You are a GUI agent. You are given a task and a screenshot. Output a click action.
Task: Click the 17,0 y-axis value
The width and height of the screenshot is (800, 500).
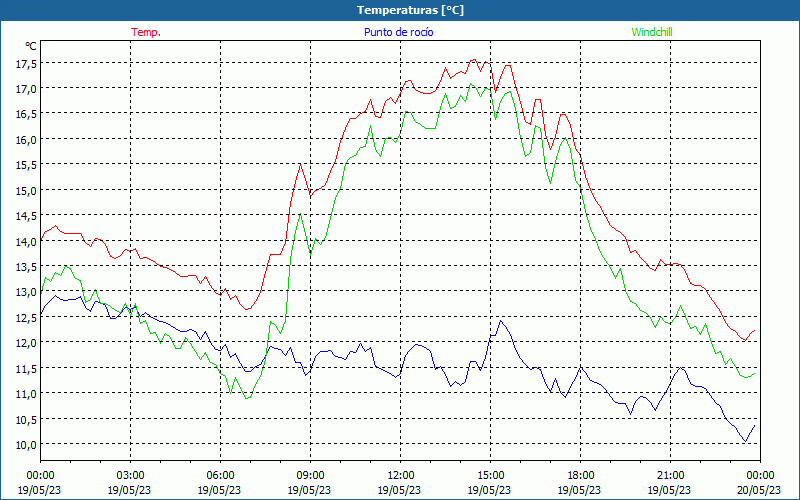(x=27, y=89)
